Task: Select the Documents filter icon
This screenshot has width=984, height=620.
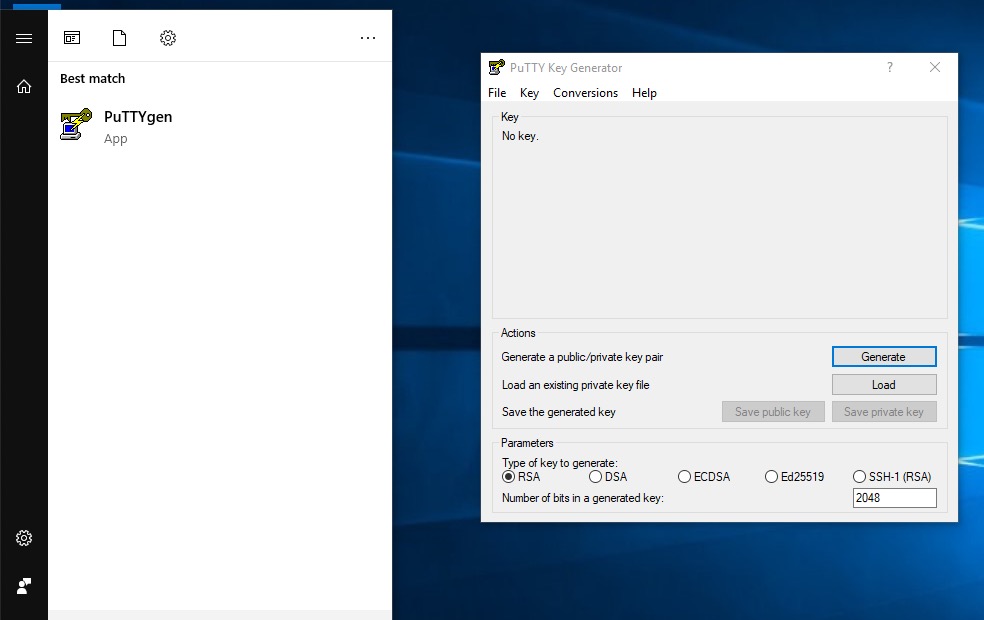Action: pos(120,38)
